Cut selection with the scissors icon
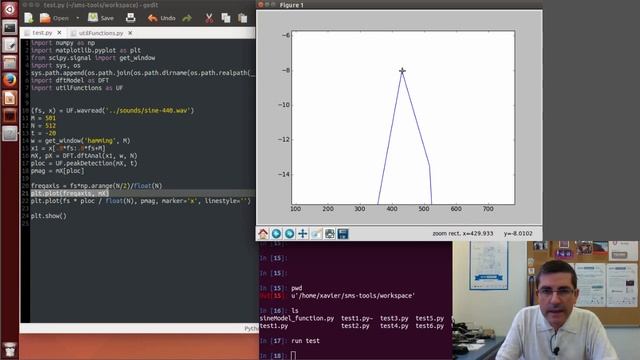The width and height of the screenshot is (640, 360). click(209, 18)
